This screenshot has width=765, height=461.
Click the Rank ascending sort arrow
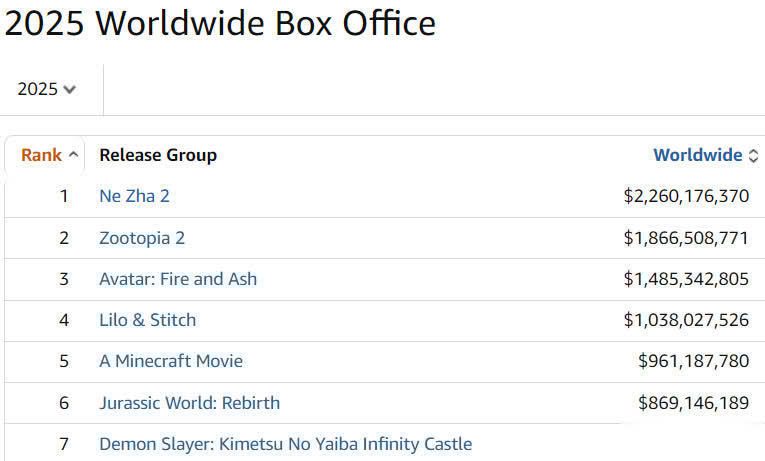(x=73, y=155)
